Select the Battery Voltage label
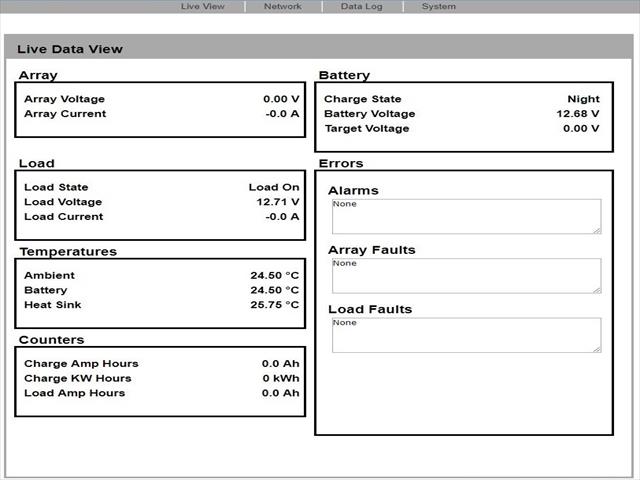The width and height of the screenshot is (640, 480). click(x=370, y=114)
